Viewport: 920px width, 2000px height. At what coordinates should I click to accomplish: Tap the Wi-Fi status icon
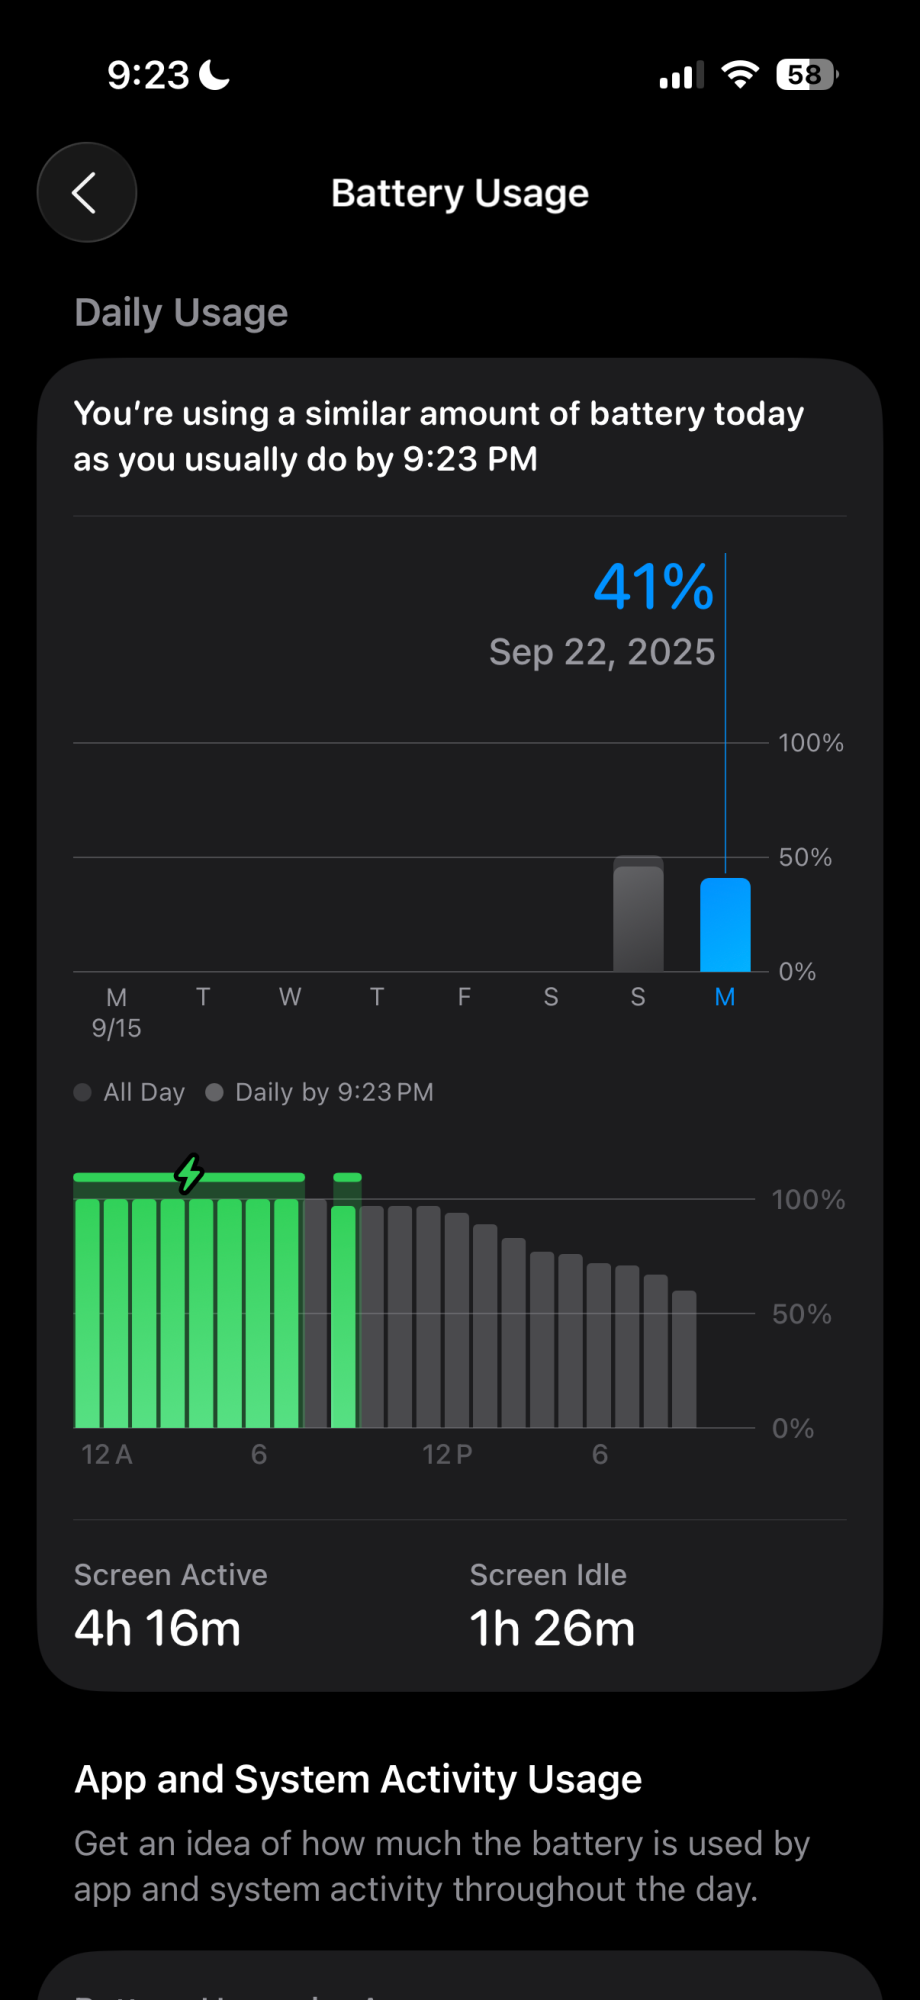click(x=740, y=75)
